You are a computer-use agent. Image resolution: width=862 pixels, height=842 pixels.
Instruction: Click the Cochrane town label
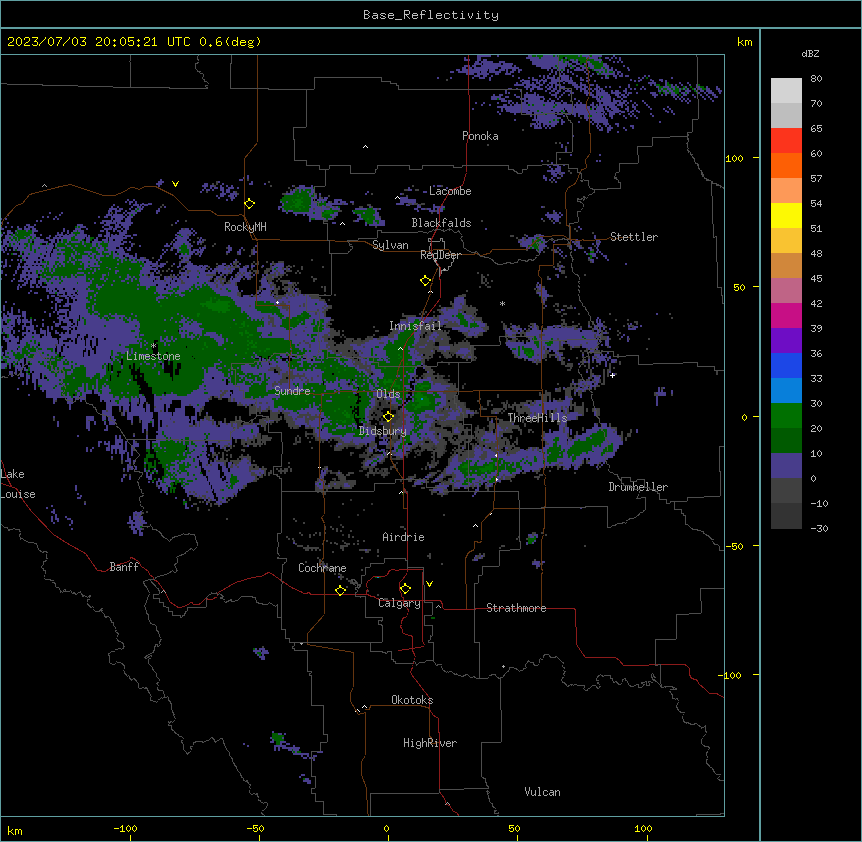[322, 568]
